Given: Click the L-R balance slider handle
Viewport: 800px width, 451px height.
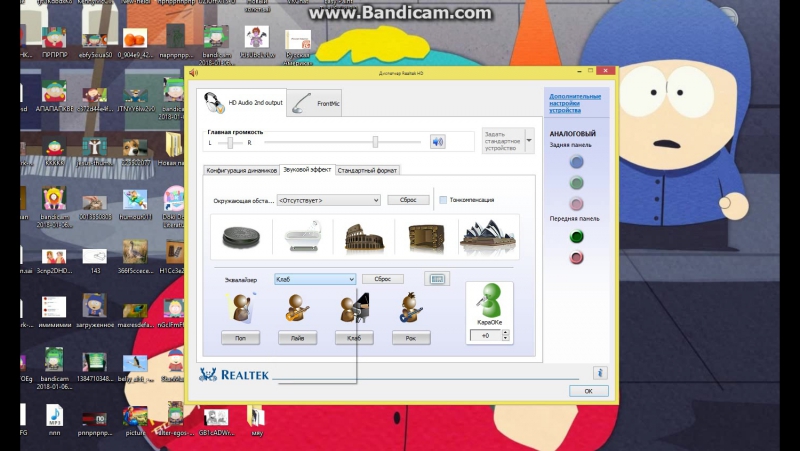Looking at the screenshot, I should 230,143.
